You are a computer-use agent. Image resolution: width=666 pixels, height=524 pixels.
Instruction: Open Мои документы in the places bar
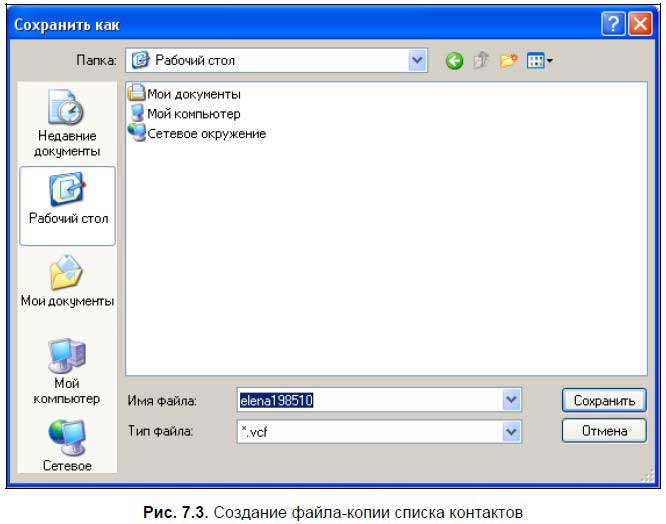(x=67, y=283)
